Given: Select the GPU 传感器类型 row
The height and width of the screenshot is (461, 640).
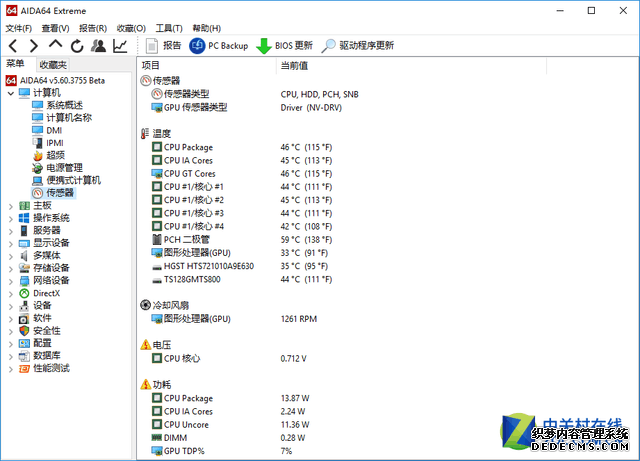Looking at the screenshot, I should click(247, 108).
